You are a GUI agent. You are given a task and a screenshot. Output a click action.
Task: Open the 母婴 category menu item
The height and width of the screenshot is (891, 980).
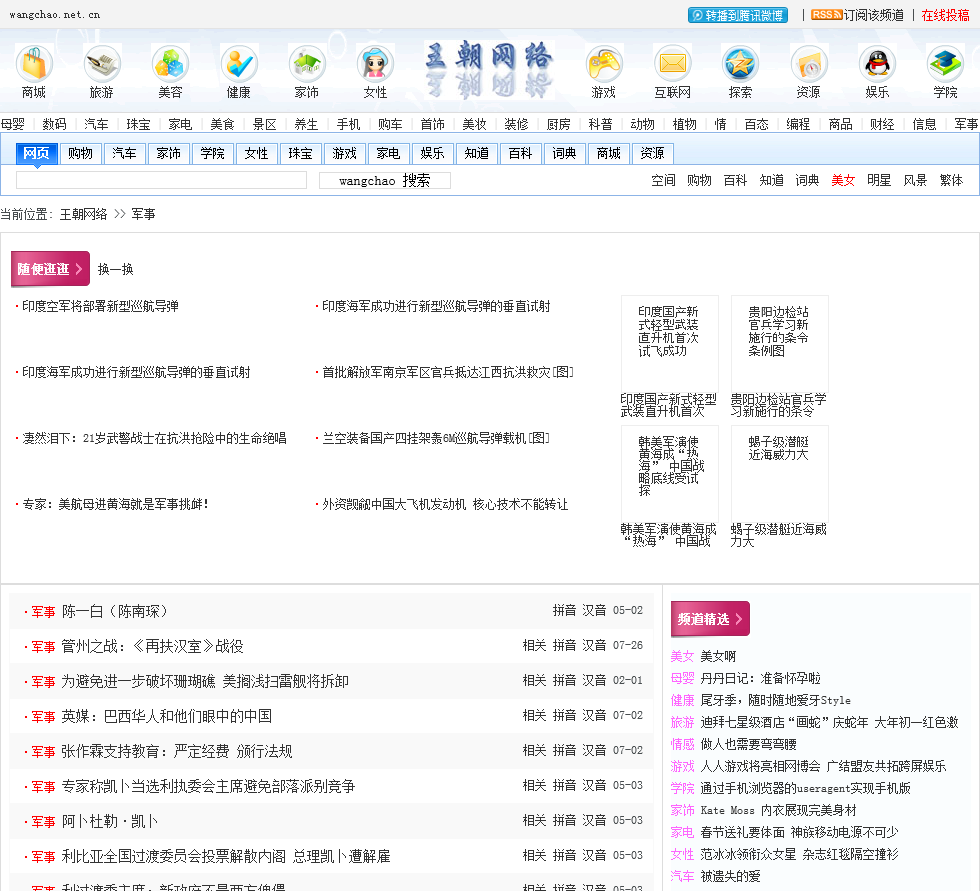[x=12, y=124]
